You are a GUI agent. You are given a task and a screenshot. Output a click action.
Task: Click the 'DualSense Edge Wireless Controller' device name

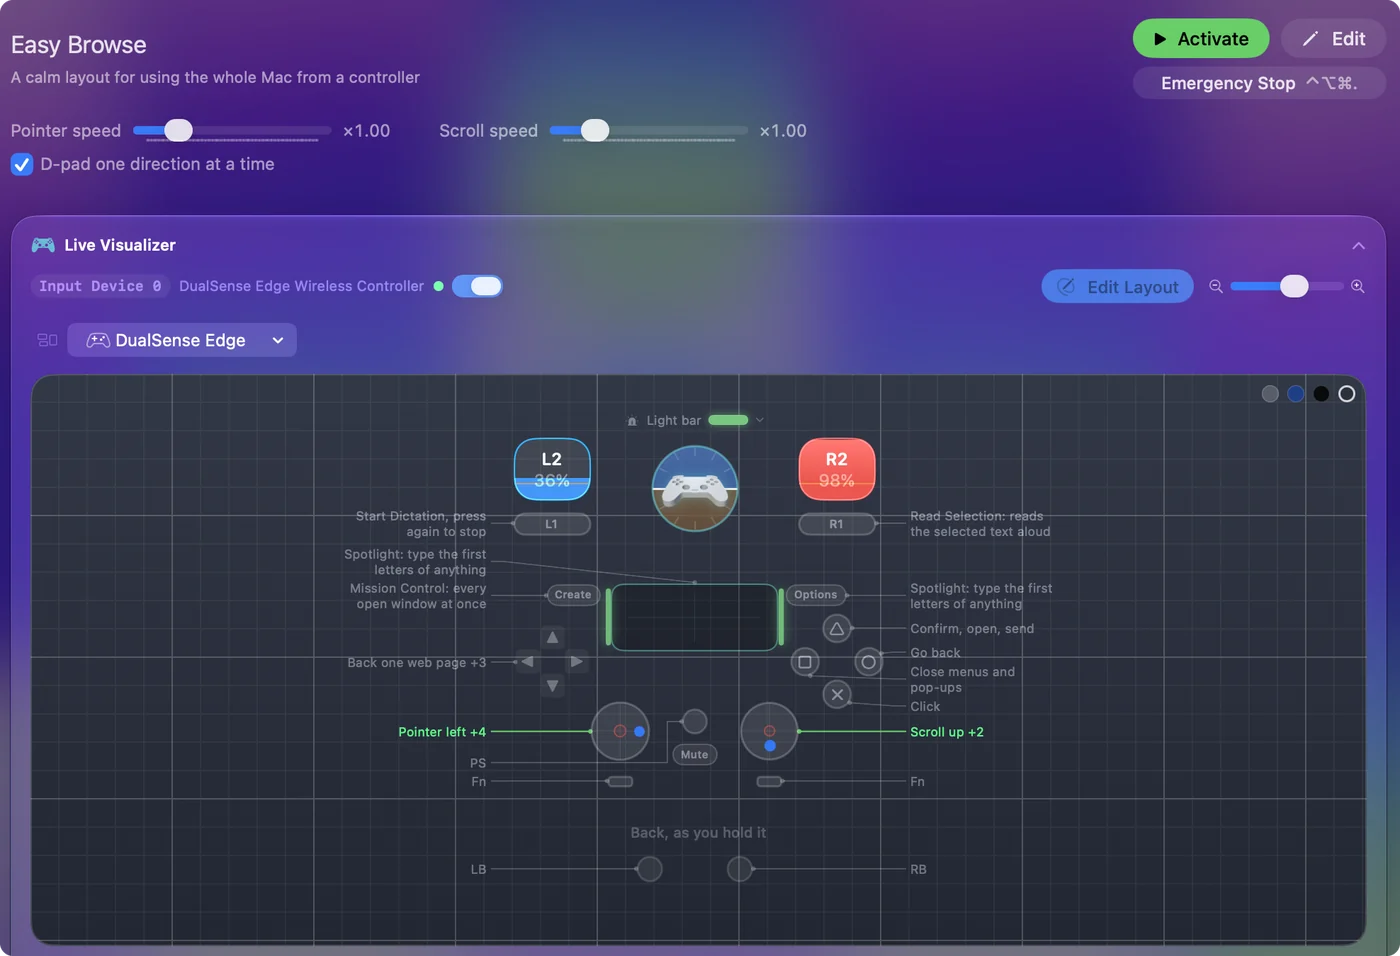(x=301, y=286)
